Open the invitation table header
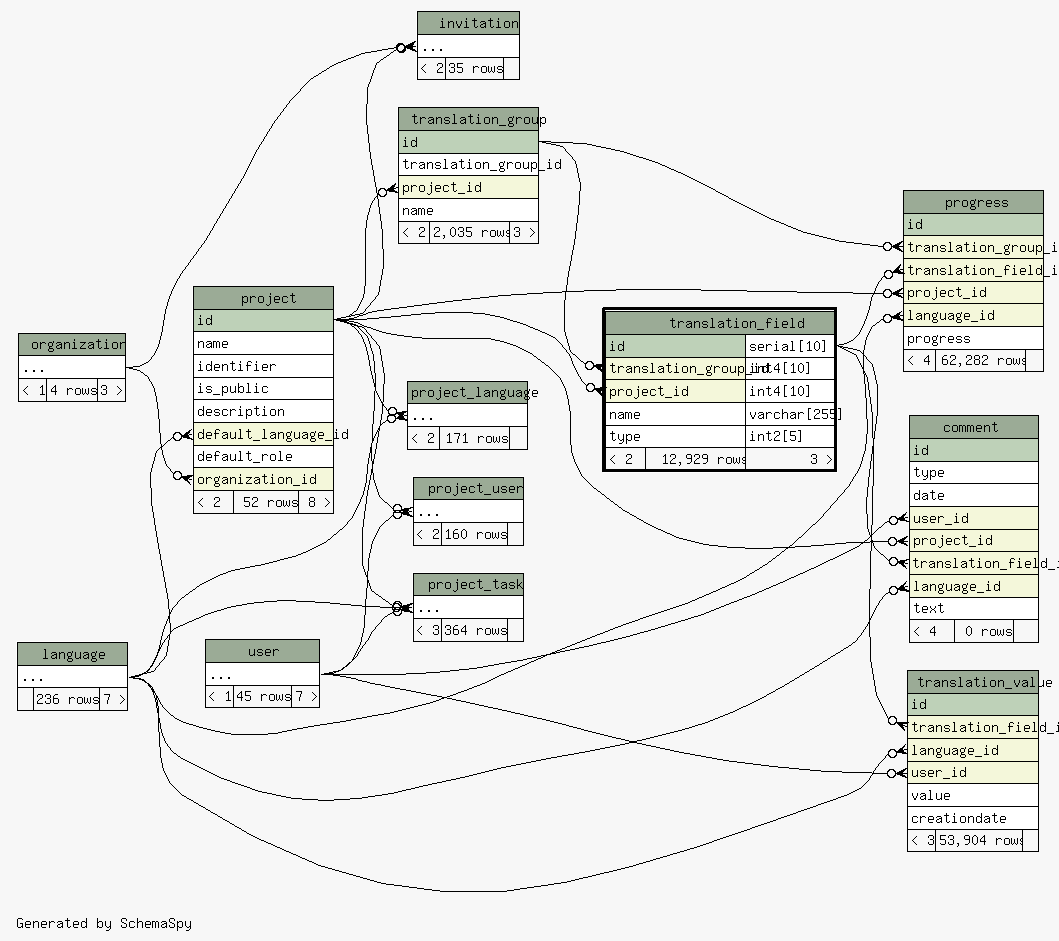 point(468,23)
